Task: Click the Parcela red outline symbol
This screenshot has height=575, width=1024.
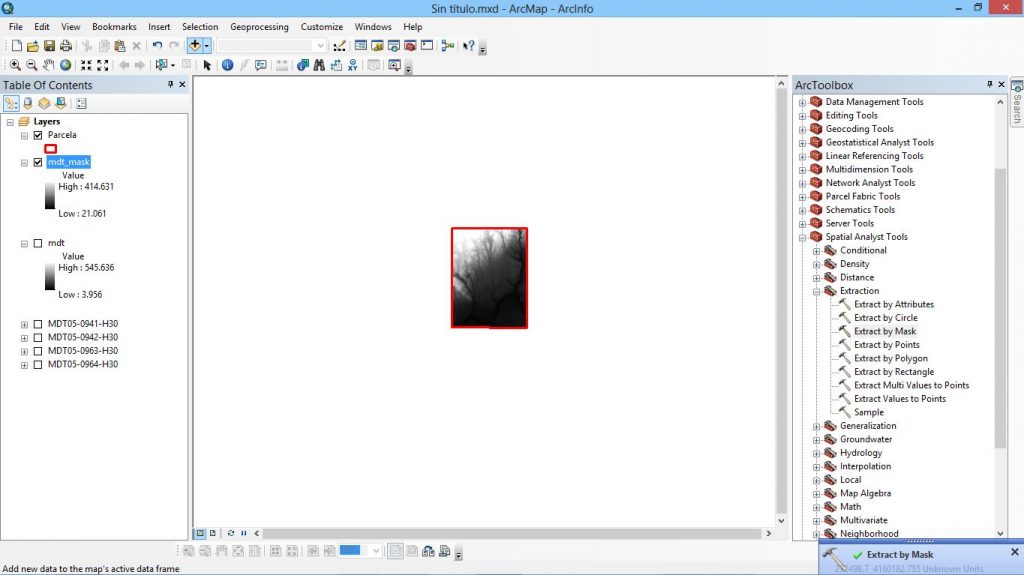Action: [51, 149]
